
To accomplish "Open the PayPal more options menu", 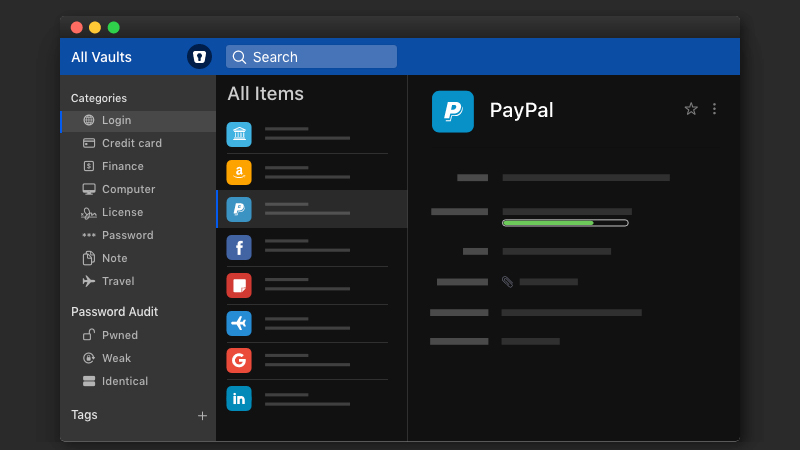I will [714, 109].
